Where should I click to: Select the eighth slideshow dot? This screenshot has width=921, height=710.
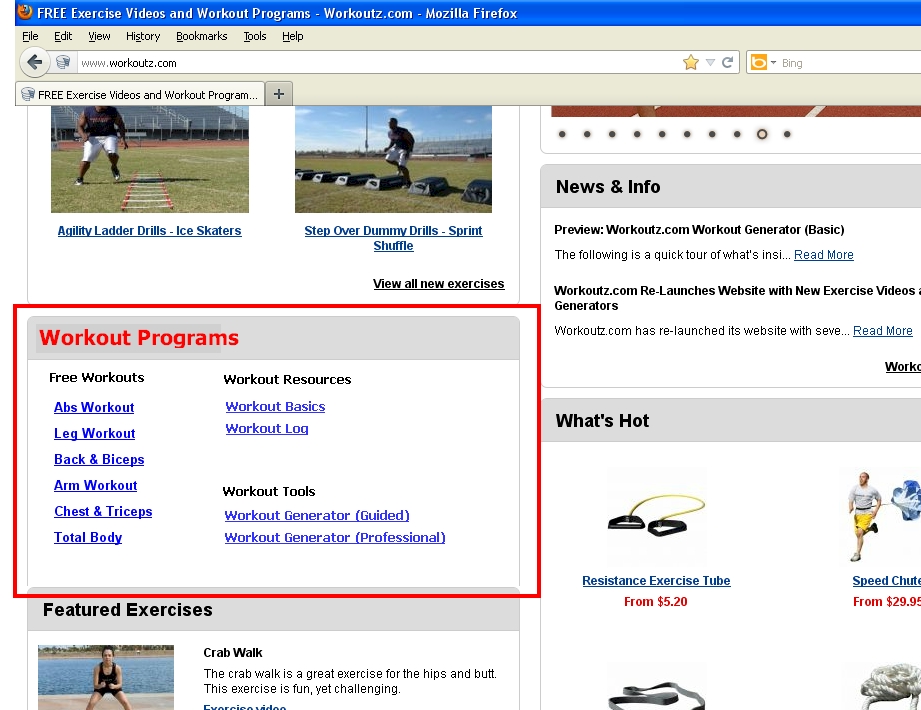tap(737, 134)
